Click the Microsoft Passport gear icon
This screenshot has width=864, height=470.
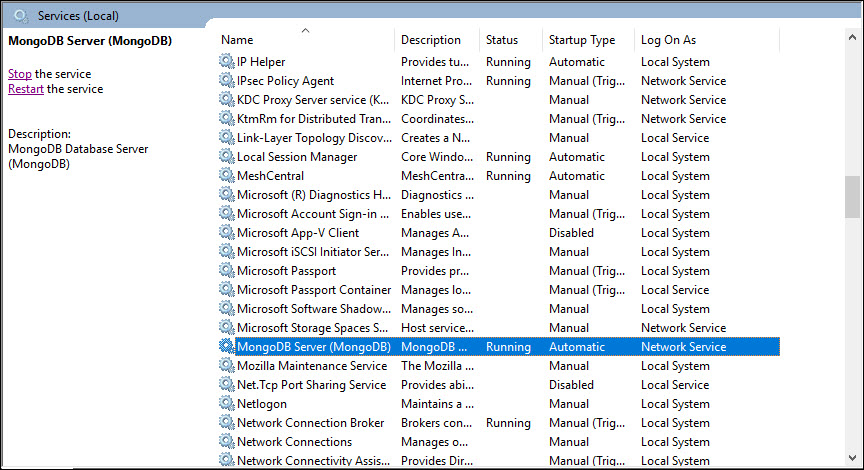pos(226,271)
